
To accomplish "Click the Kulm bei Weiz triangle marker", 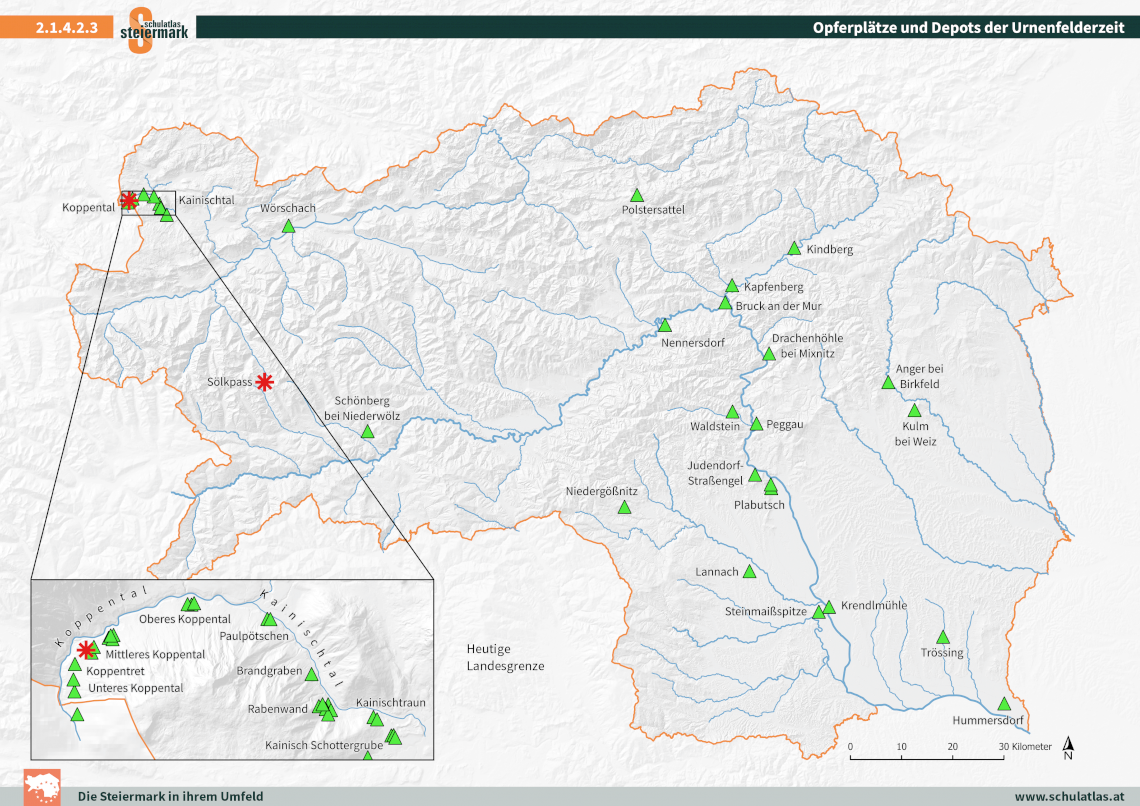I will [x=914, y=411].
